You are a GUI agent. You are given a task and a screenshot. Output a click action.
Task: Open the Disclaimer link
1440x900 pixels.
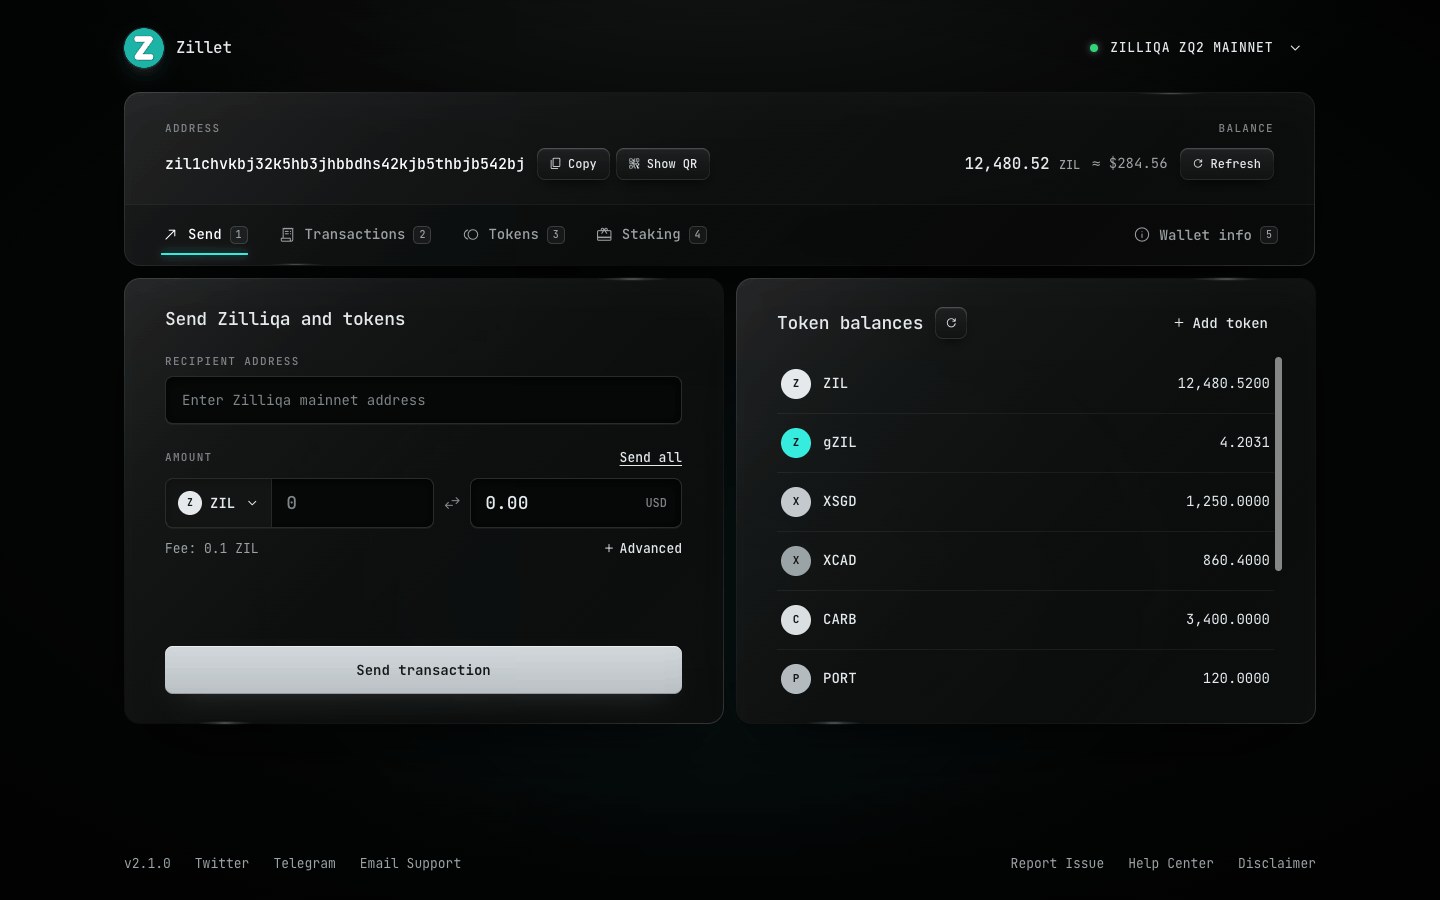click(1277, 863)
